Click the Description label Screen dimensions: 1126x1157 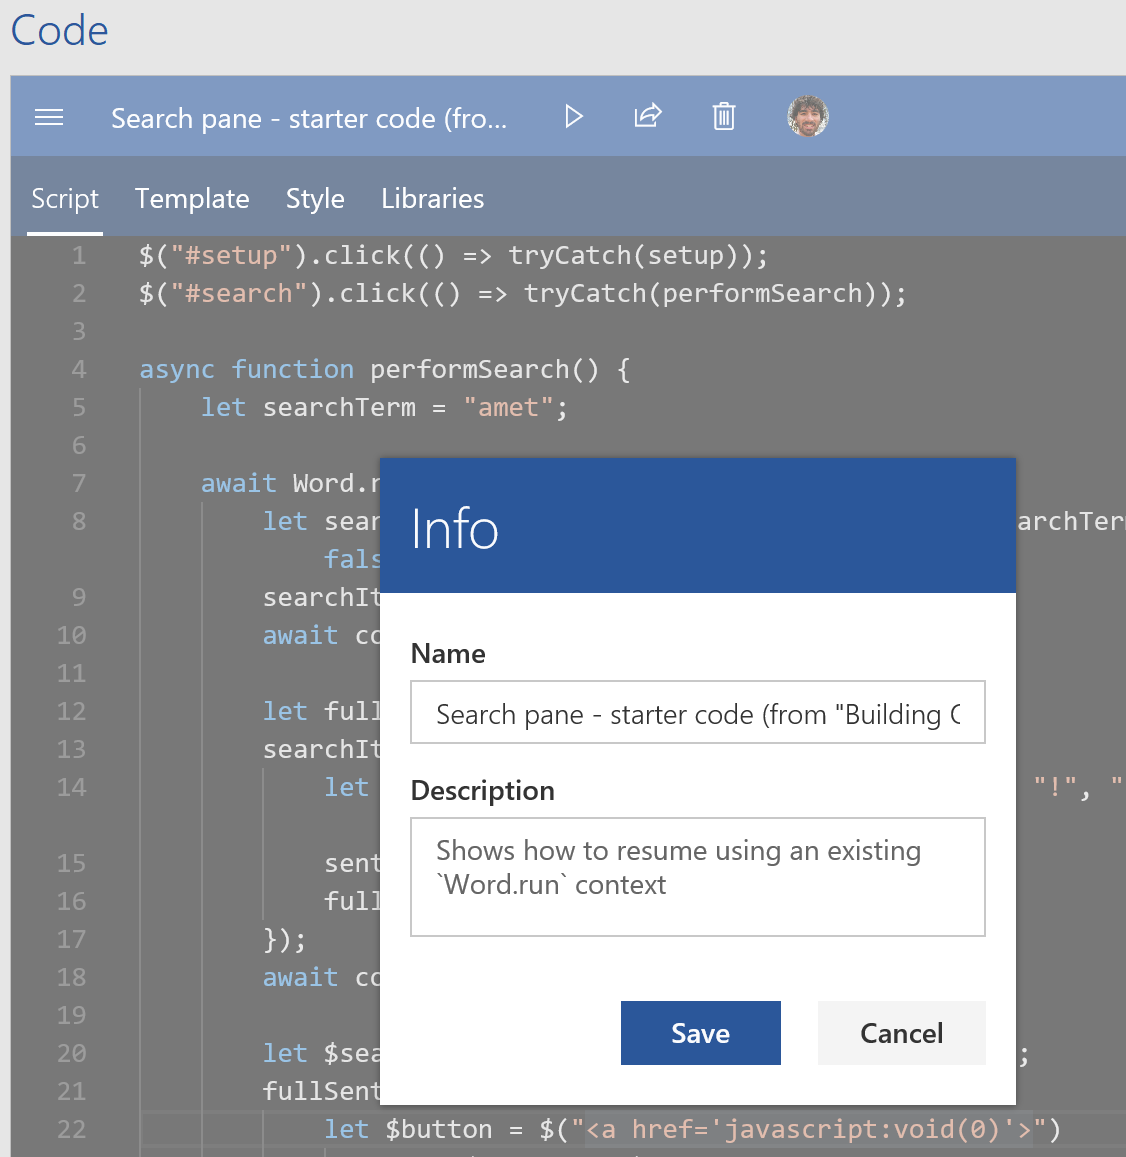coord(483,791)
